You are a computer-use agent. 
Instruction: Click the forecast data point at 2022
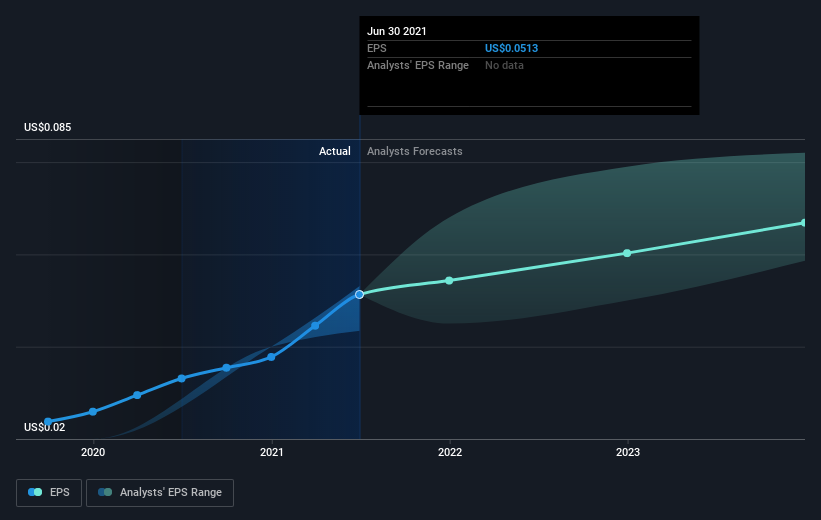click(x=449, y=281)
